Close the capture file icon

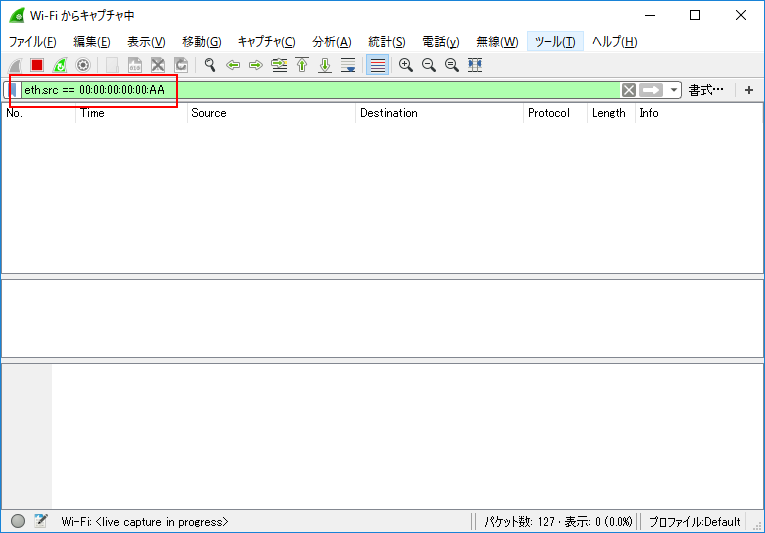click(158, 65)
